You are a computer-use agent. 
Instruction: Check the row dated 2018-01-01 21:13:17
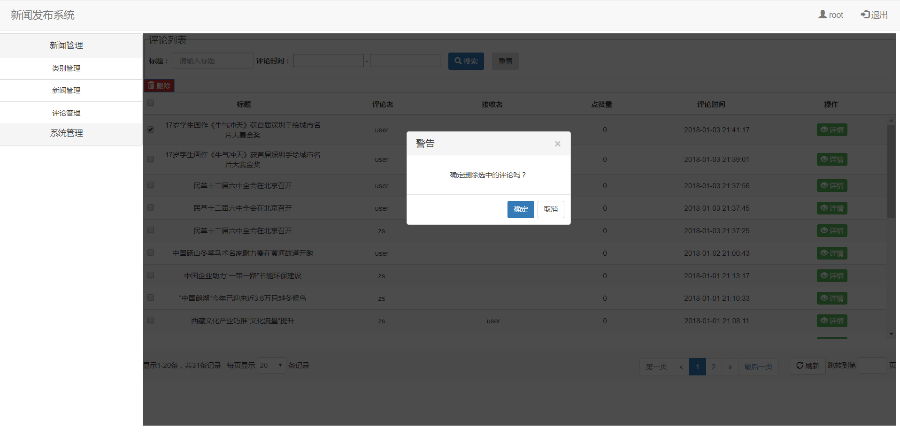[x=150, y=275]
